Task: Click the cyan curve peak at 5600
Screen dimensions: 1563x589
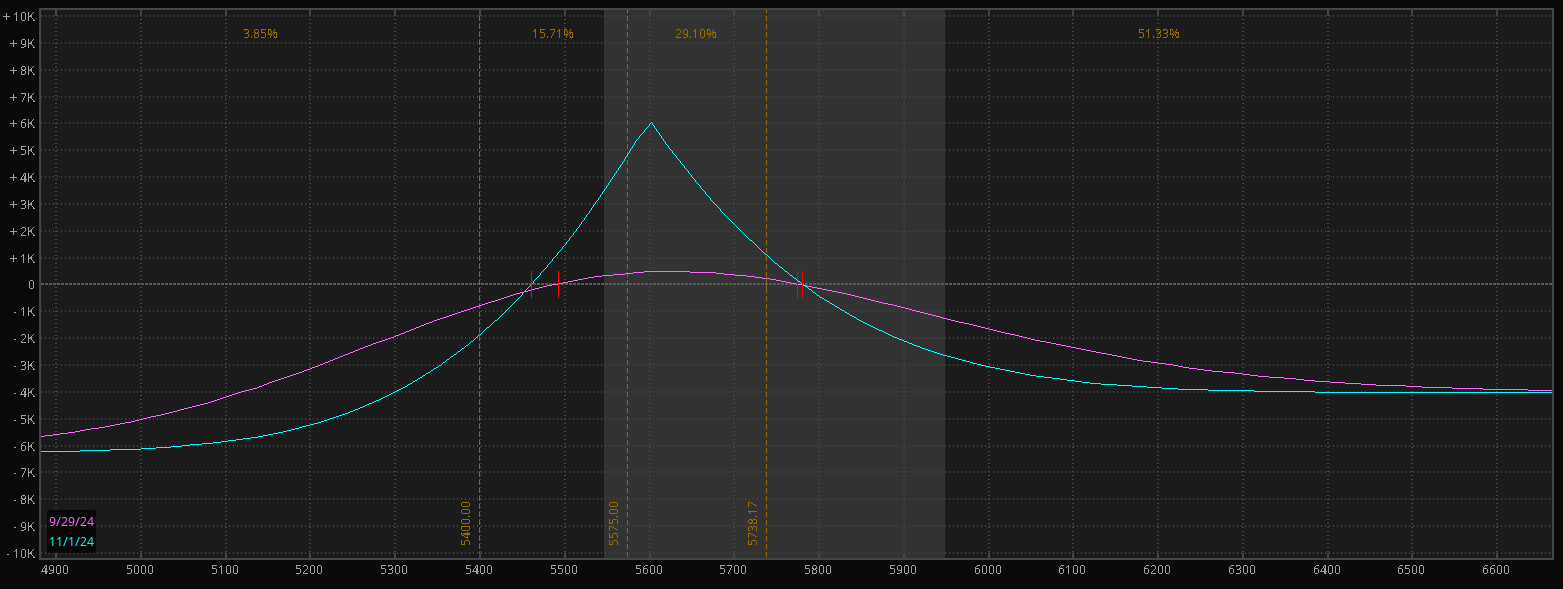Action: (651, 123)
